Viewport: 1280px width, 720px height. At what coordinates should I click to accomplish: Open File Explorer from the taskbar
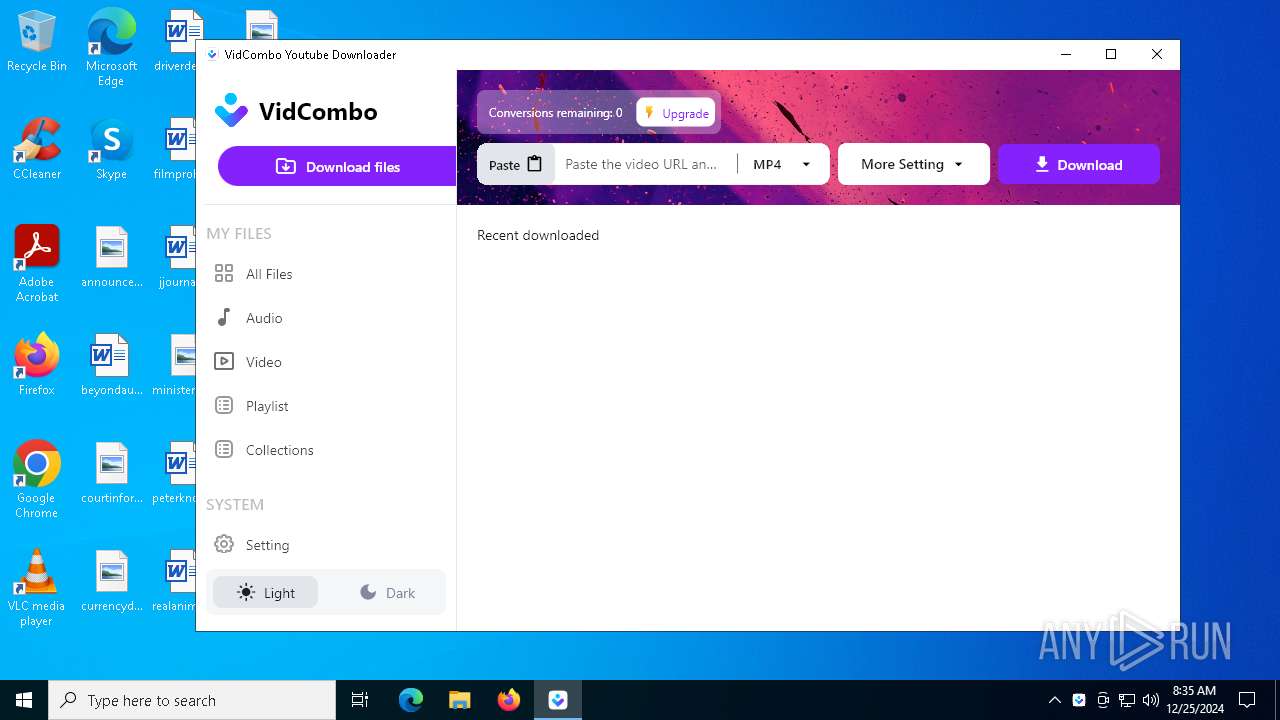(459, 700)
